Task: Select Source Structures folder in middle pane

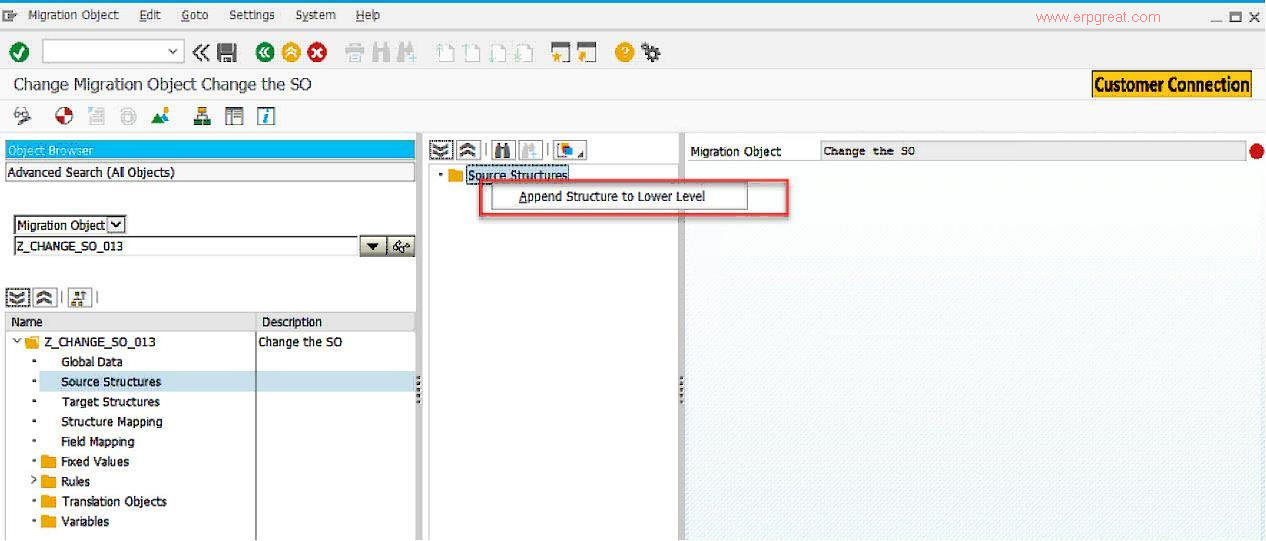Action: point(517,175)
